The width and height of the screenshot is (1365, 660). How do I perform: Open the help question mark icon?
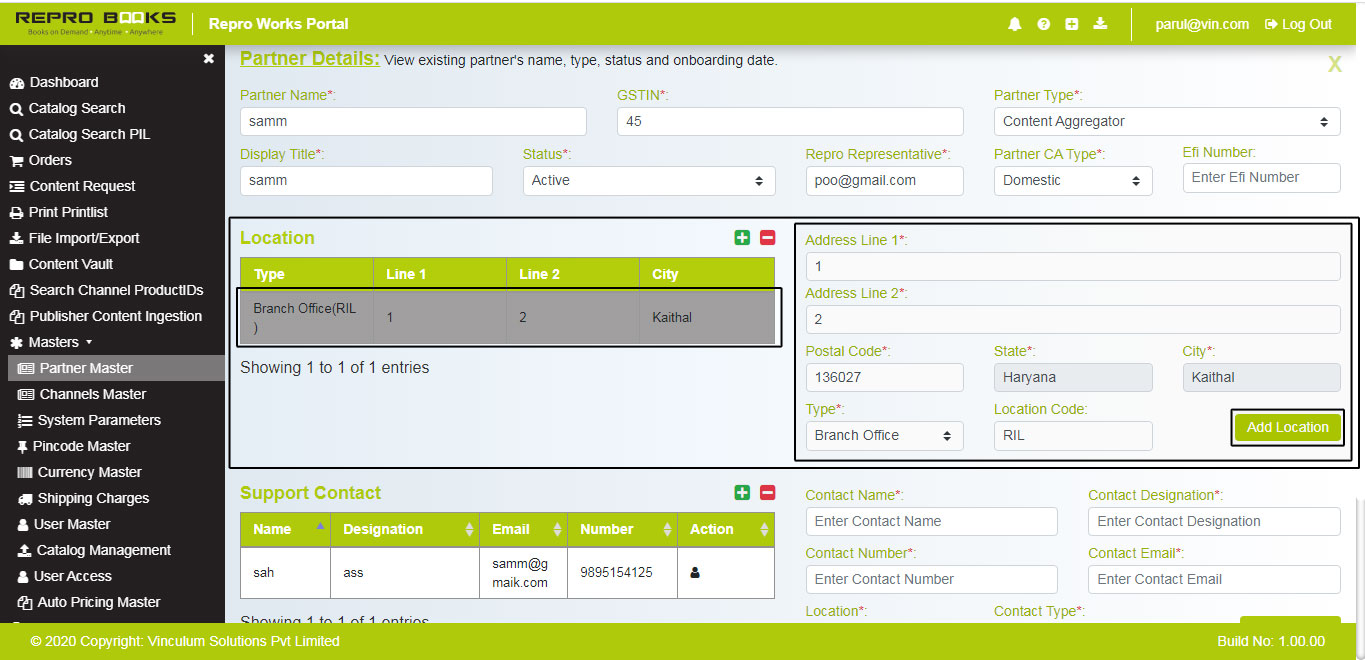click(1043, 24)
